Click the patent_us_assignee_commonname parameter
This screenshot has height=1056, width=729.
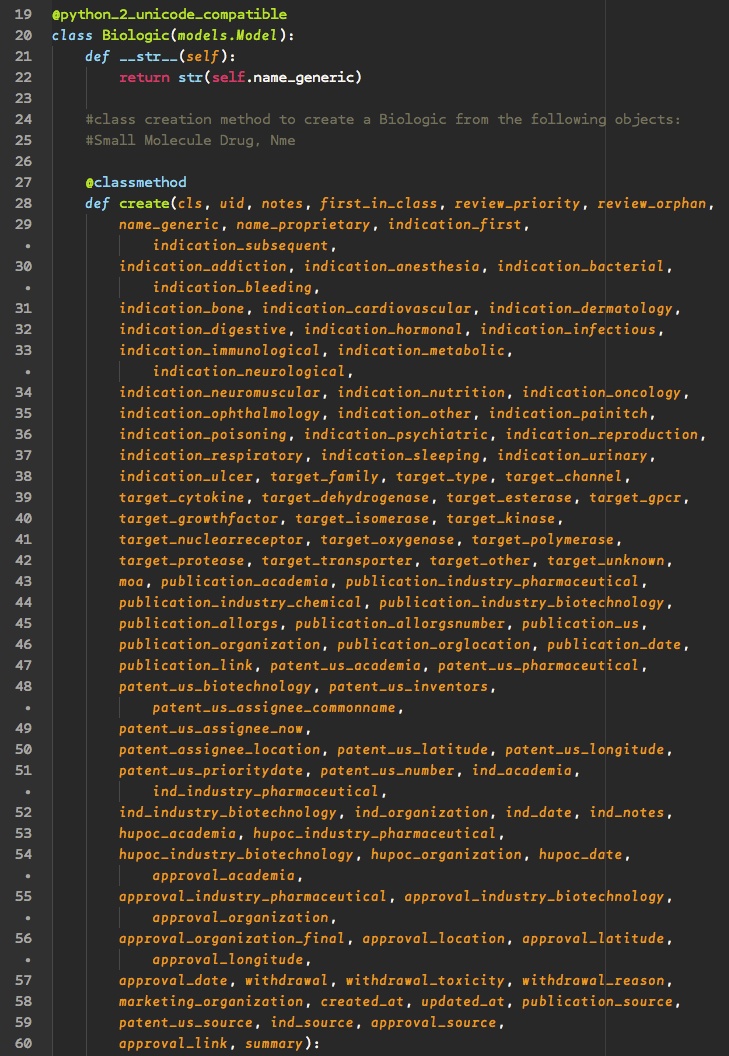coord(274,707)
